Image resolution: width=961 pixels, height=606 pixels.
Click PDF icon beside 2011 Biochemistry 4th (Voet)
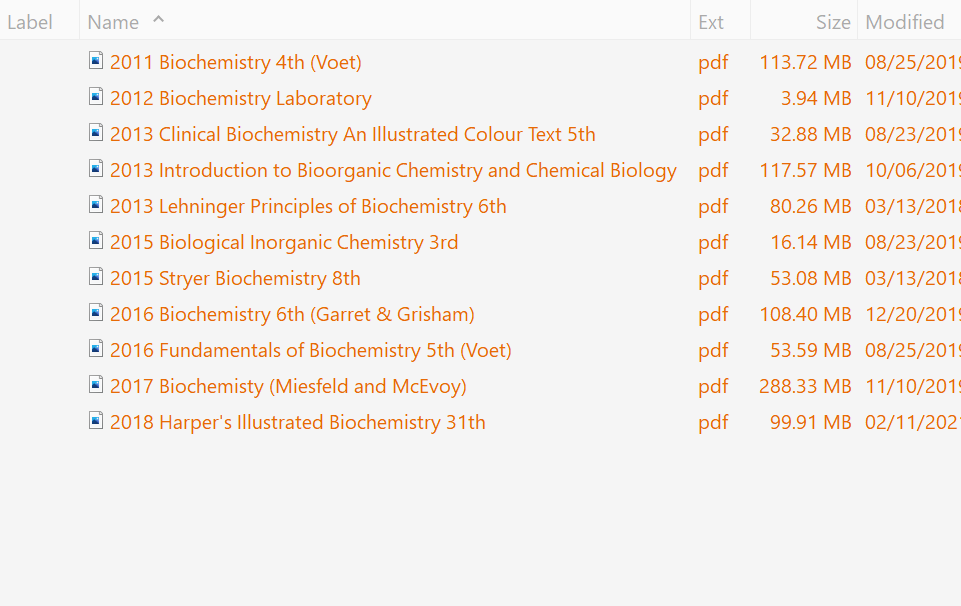pos(96,61)
